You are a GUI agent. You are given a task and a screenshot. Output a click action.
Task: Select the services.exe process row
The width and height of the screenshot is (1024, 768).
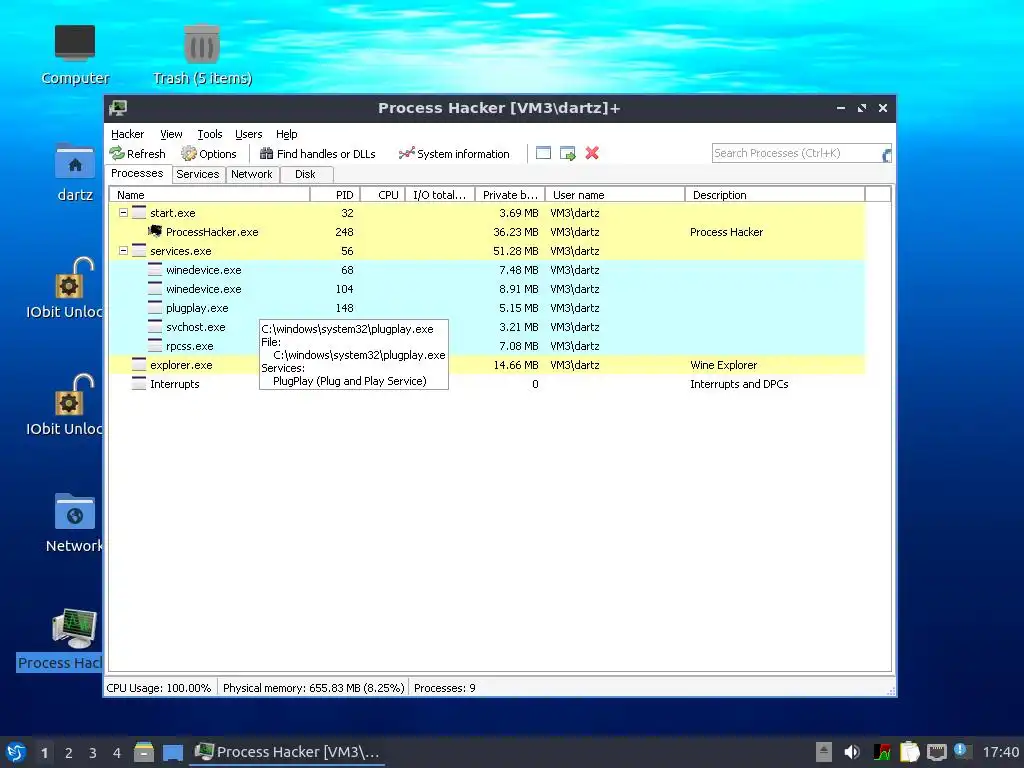coord(487,251)
